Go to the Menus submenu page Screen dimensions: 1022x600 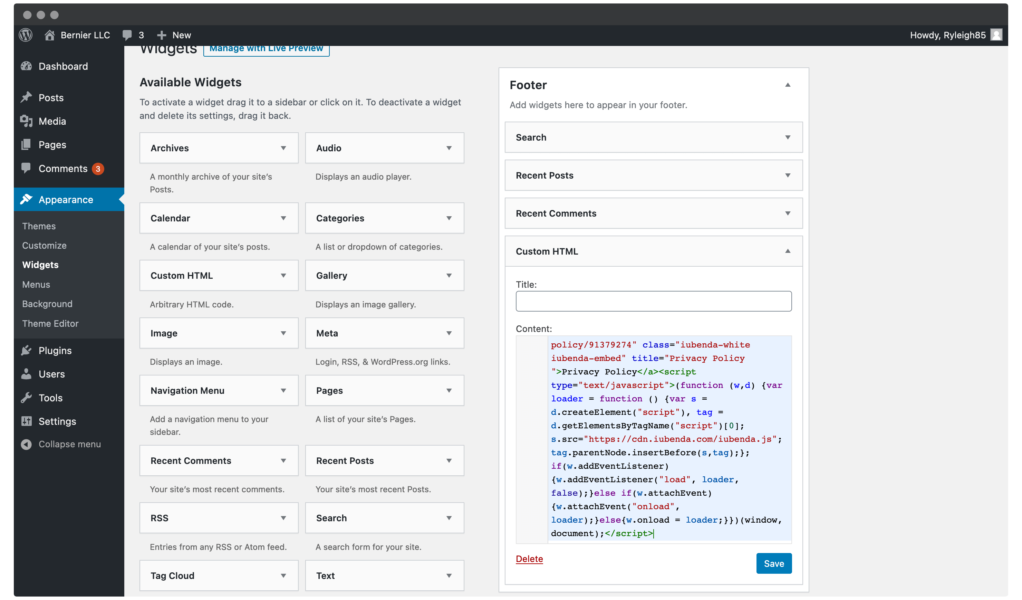(x=36, y=285)
